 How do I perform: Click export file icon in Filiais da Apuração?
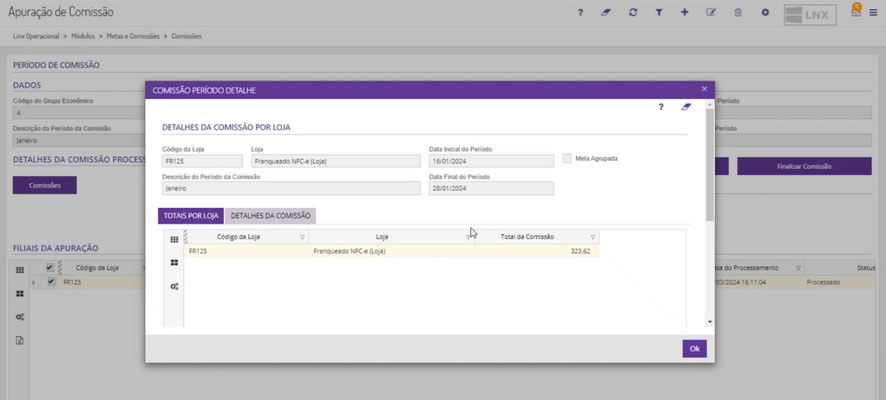tap(20, 341)
